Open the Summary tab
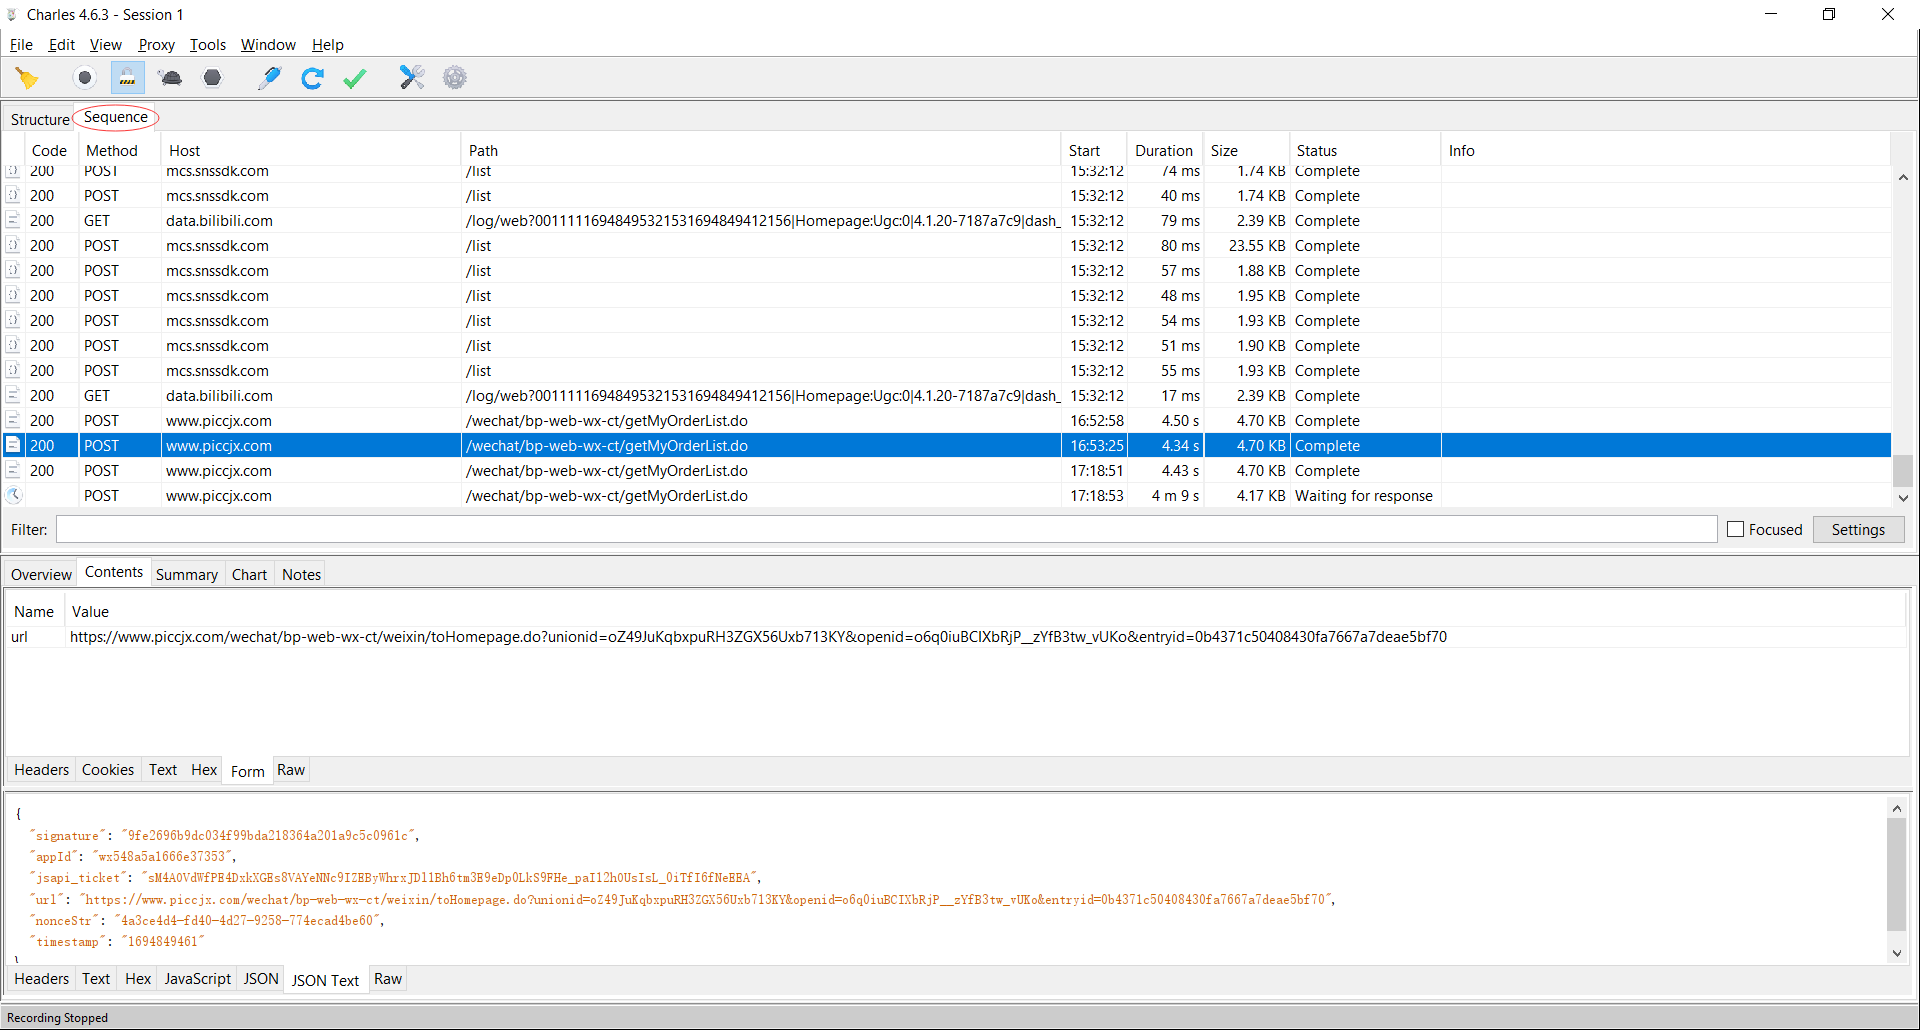Image resolution: width=1920 pixels, height=1030 pixels. tap(187, 575)
